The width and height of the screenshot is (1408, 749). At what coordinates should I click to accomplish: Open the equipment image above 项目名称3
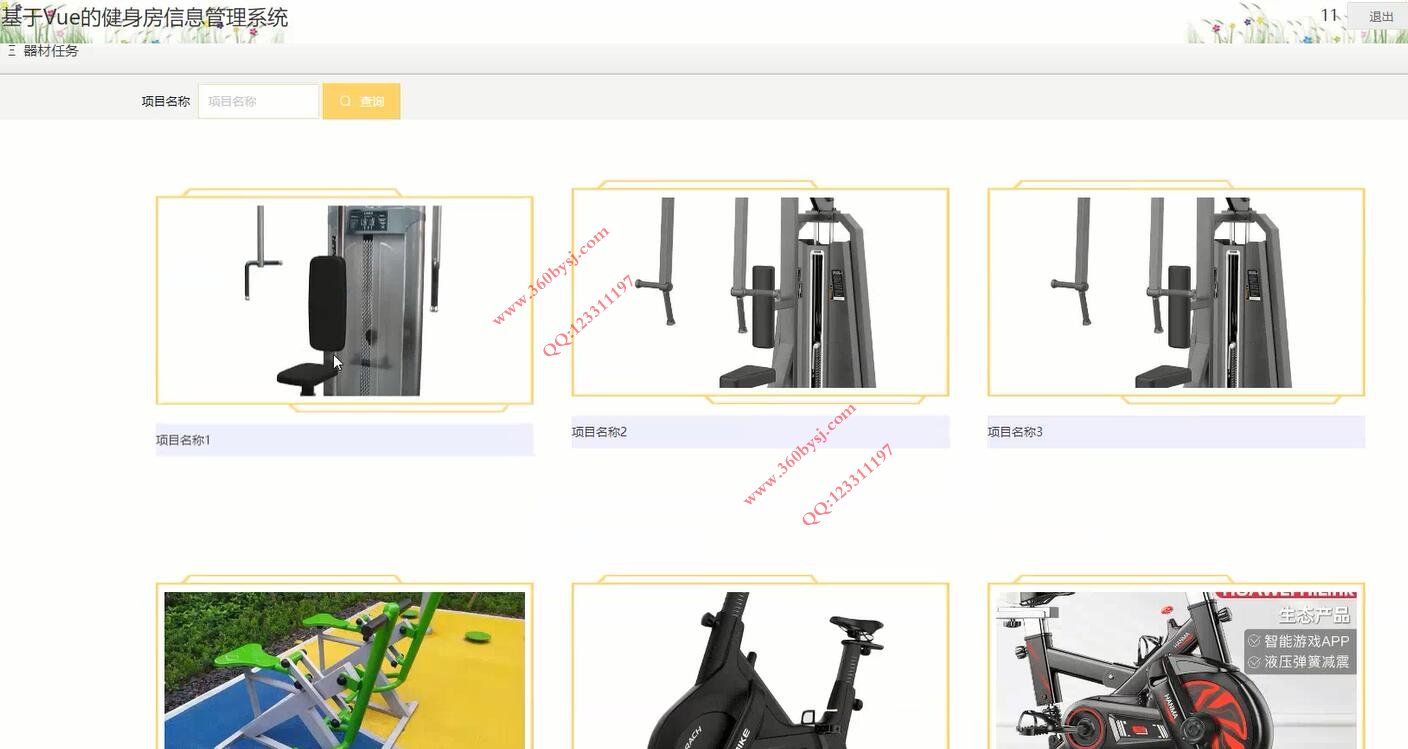point(1176,292)
